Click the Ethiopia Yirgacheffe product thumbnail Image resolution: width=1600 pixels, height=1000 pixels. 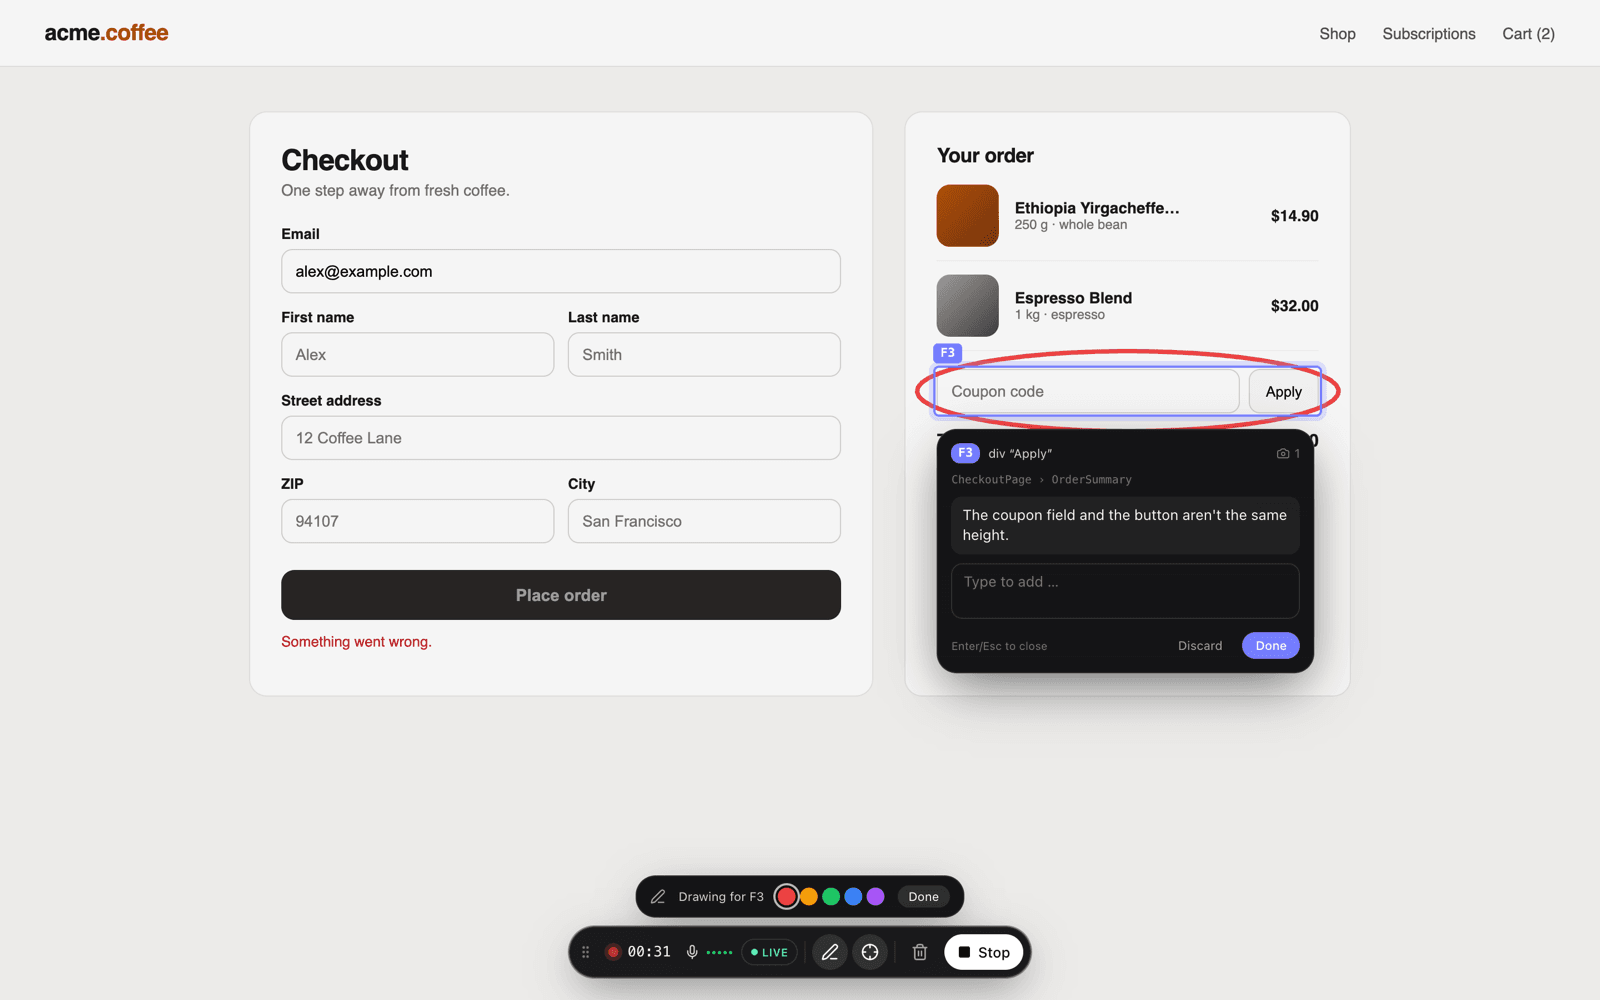968,215
